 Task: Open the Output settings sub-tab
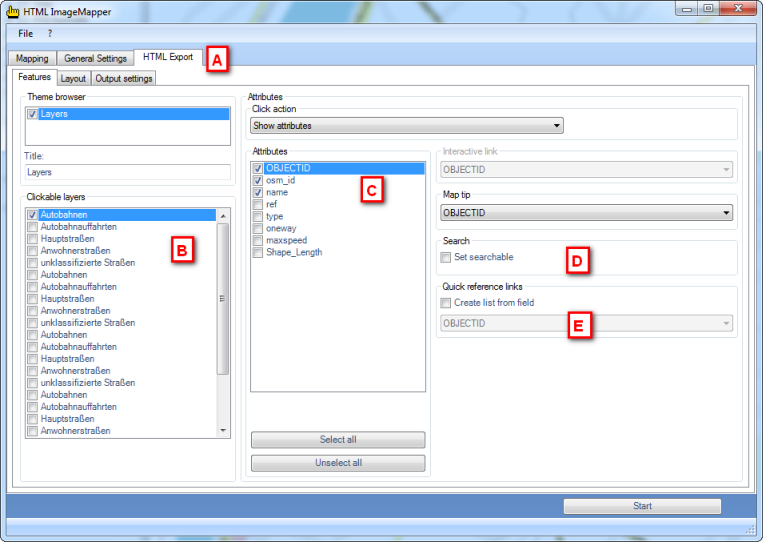point(124,78)
